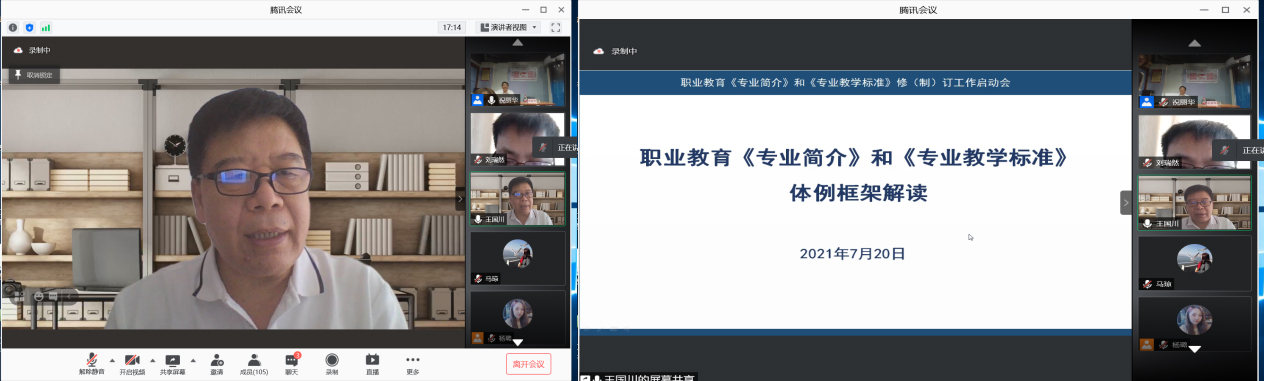
Task: Click the red 离开会议 leave button
Action: click(x=528, y=364)
